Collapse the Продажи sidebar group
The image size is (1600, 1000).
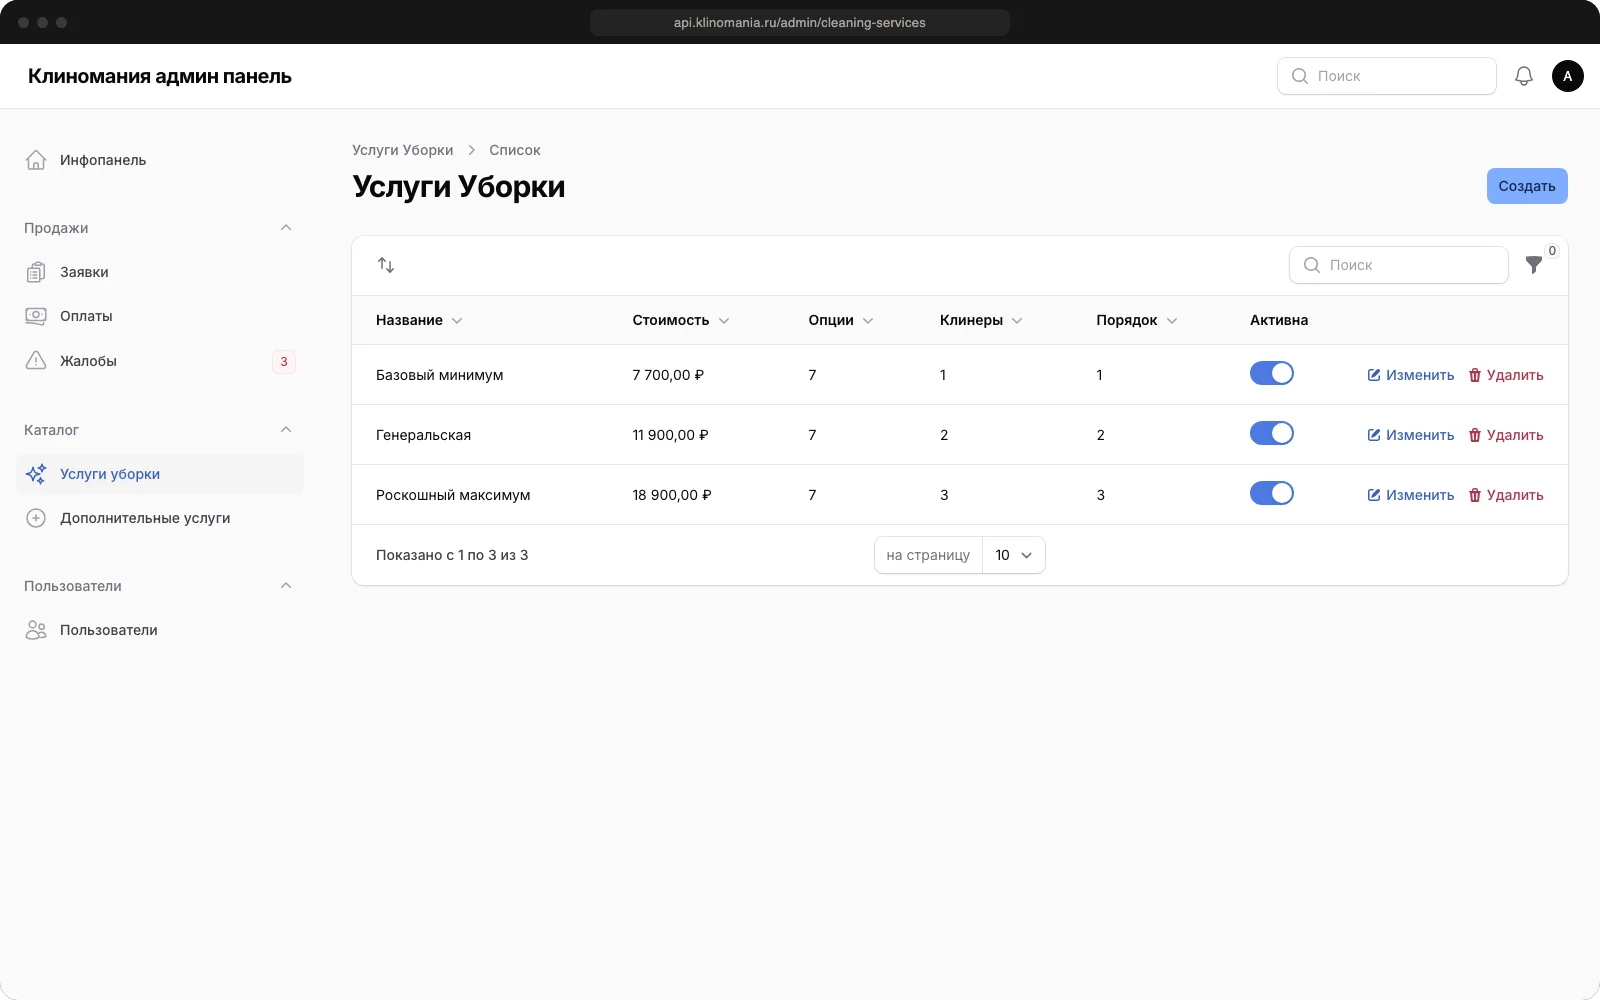(x=286, y=228)
